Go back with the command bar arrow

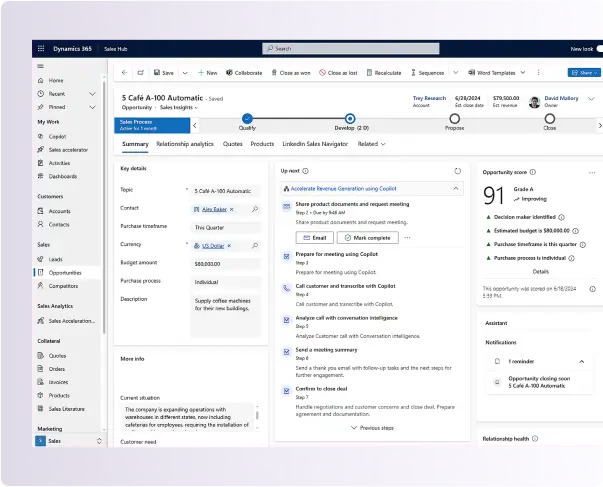pos(123,72)
